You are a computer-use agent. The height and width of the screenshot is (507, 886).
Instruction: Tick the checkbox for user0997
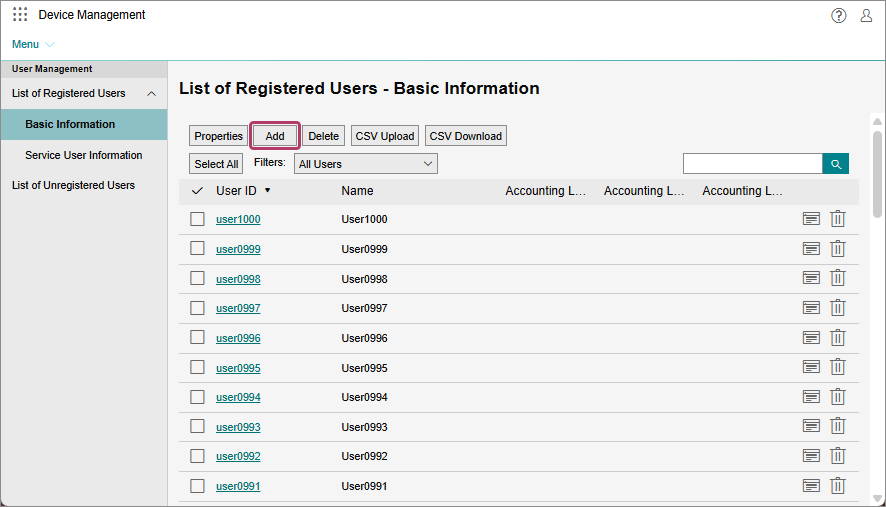[x=197, y=308]
